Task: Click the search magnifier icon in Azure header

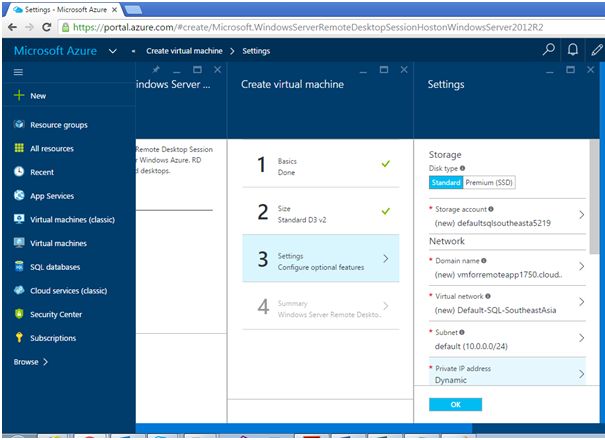Action: [x=549, y=50]
